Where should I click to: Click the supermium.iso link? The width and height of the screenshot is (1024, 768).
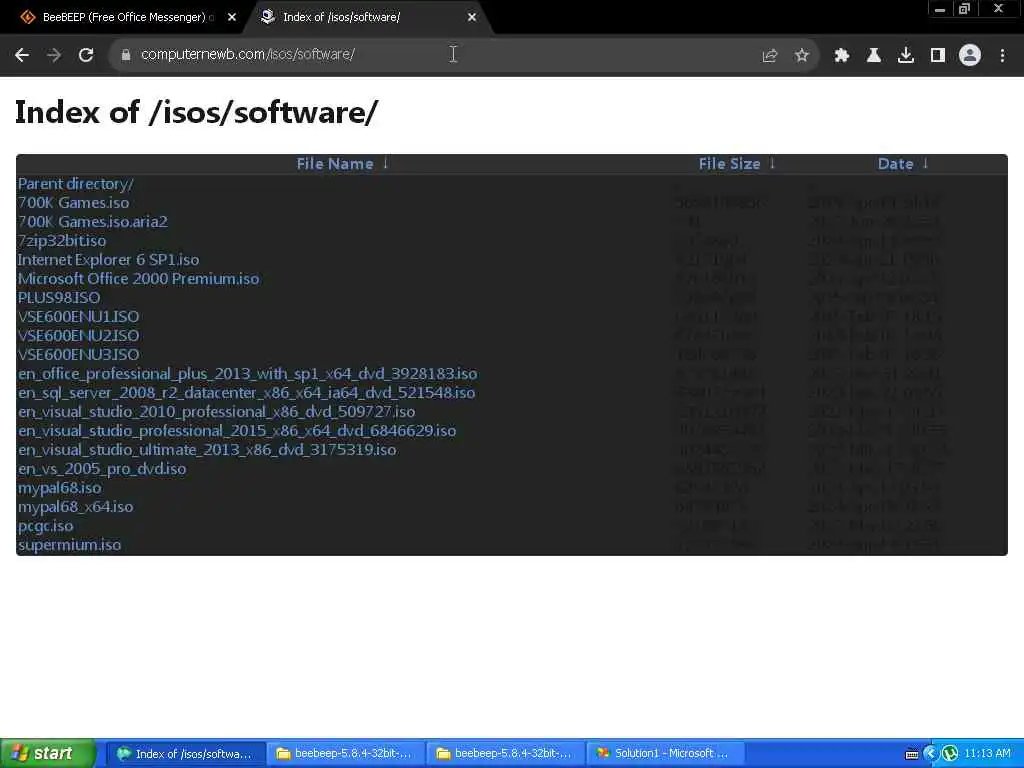69,545
